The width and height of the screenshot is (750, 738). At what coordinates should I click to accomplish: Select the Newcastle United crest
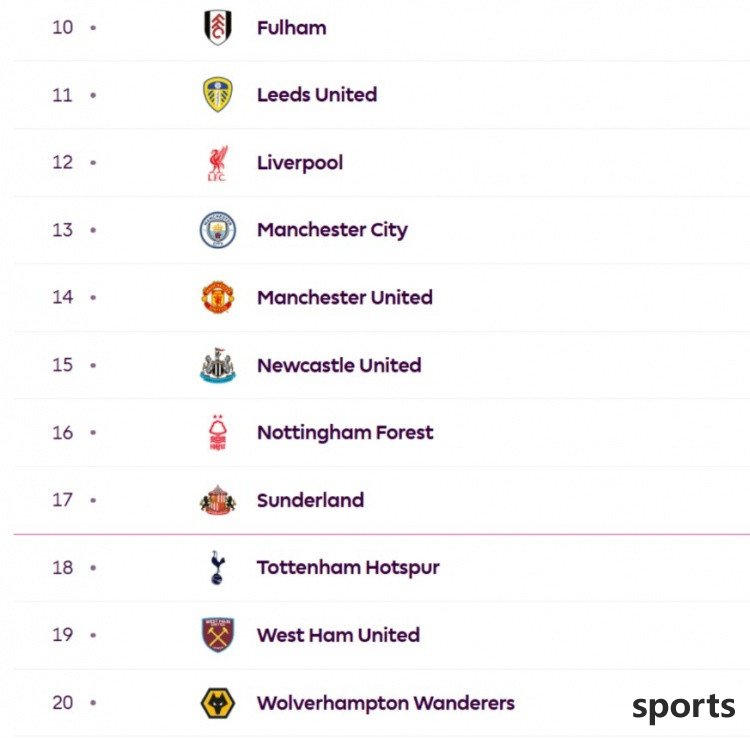(218, 365)
